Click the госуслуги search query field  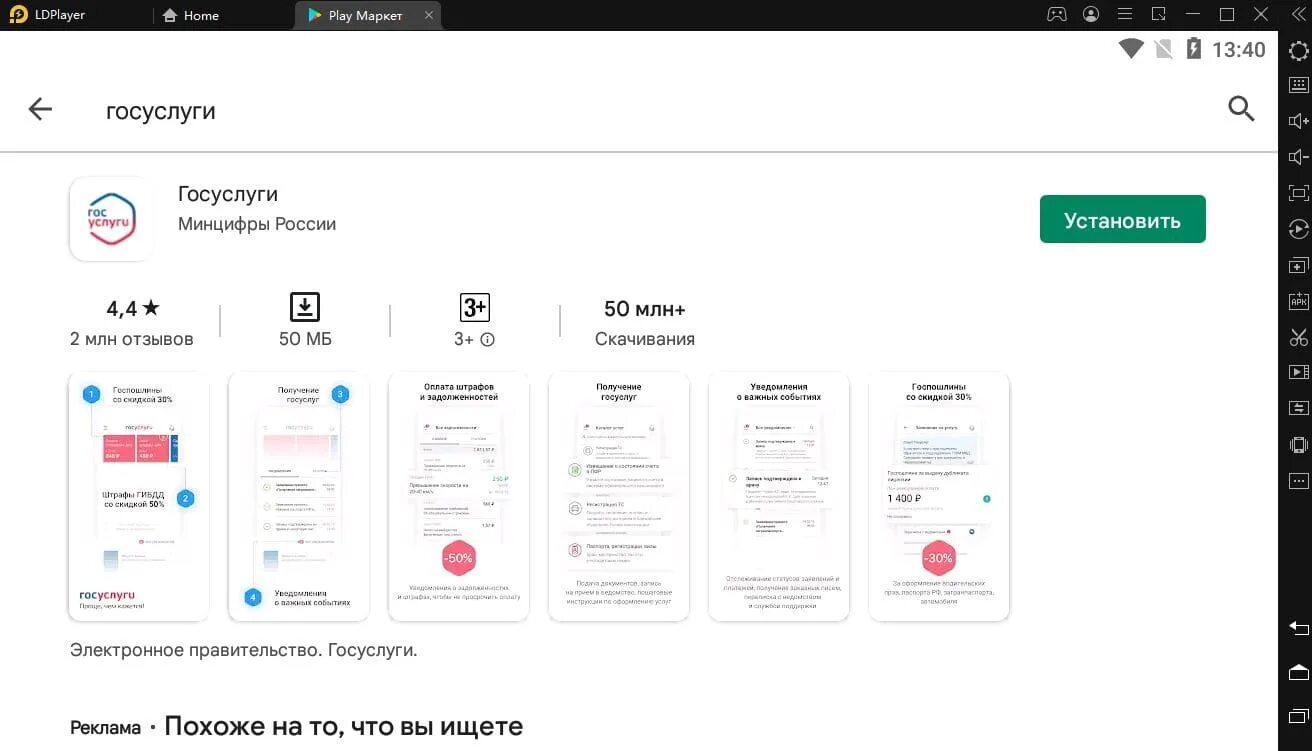pos(161,111)
